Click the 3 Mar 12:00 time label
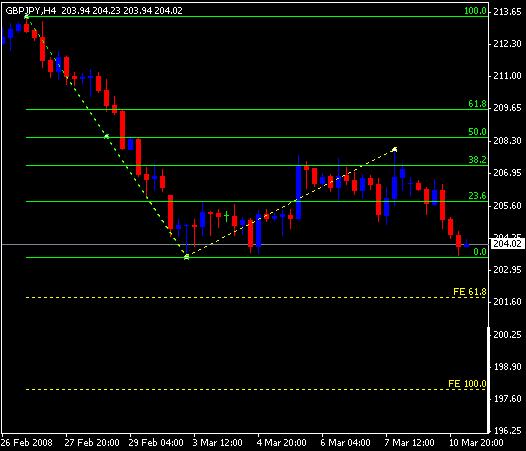This screenshot has width=526, height=451. coord(218,443)
